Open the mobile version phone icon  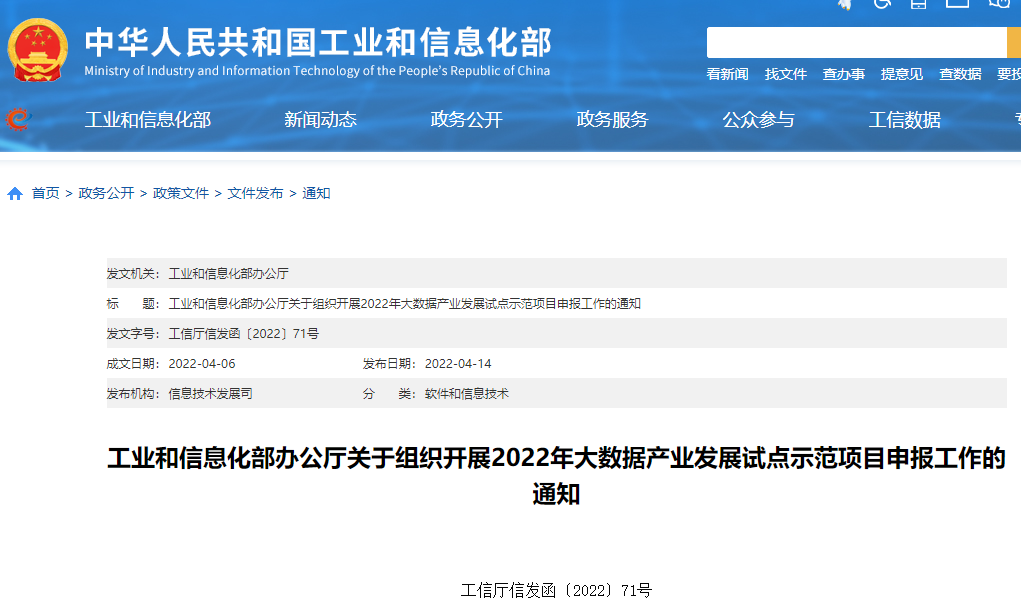coord(918,7)
